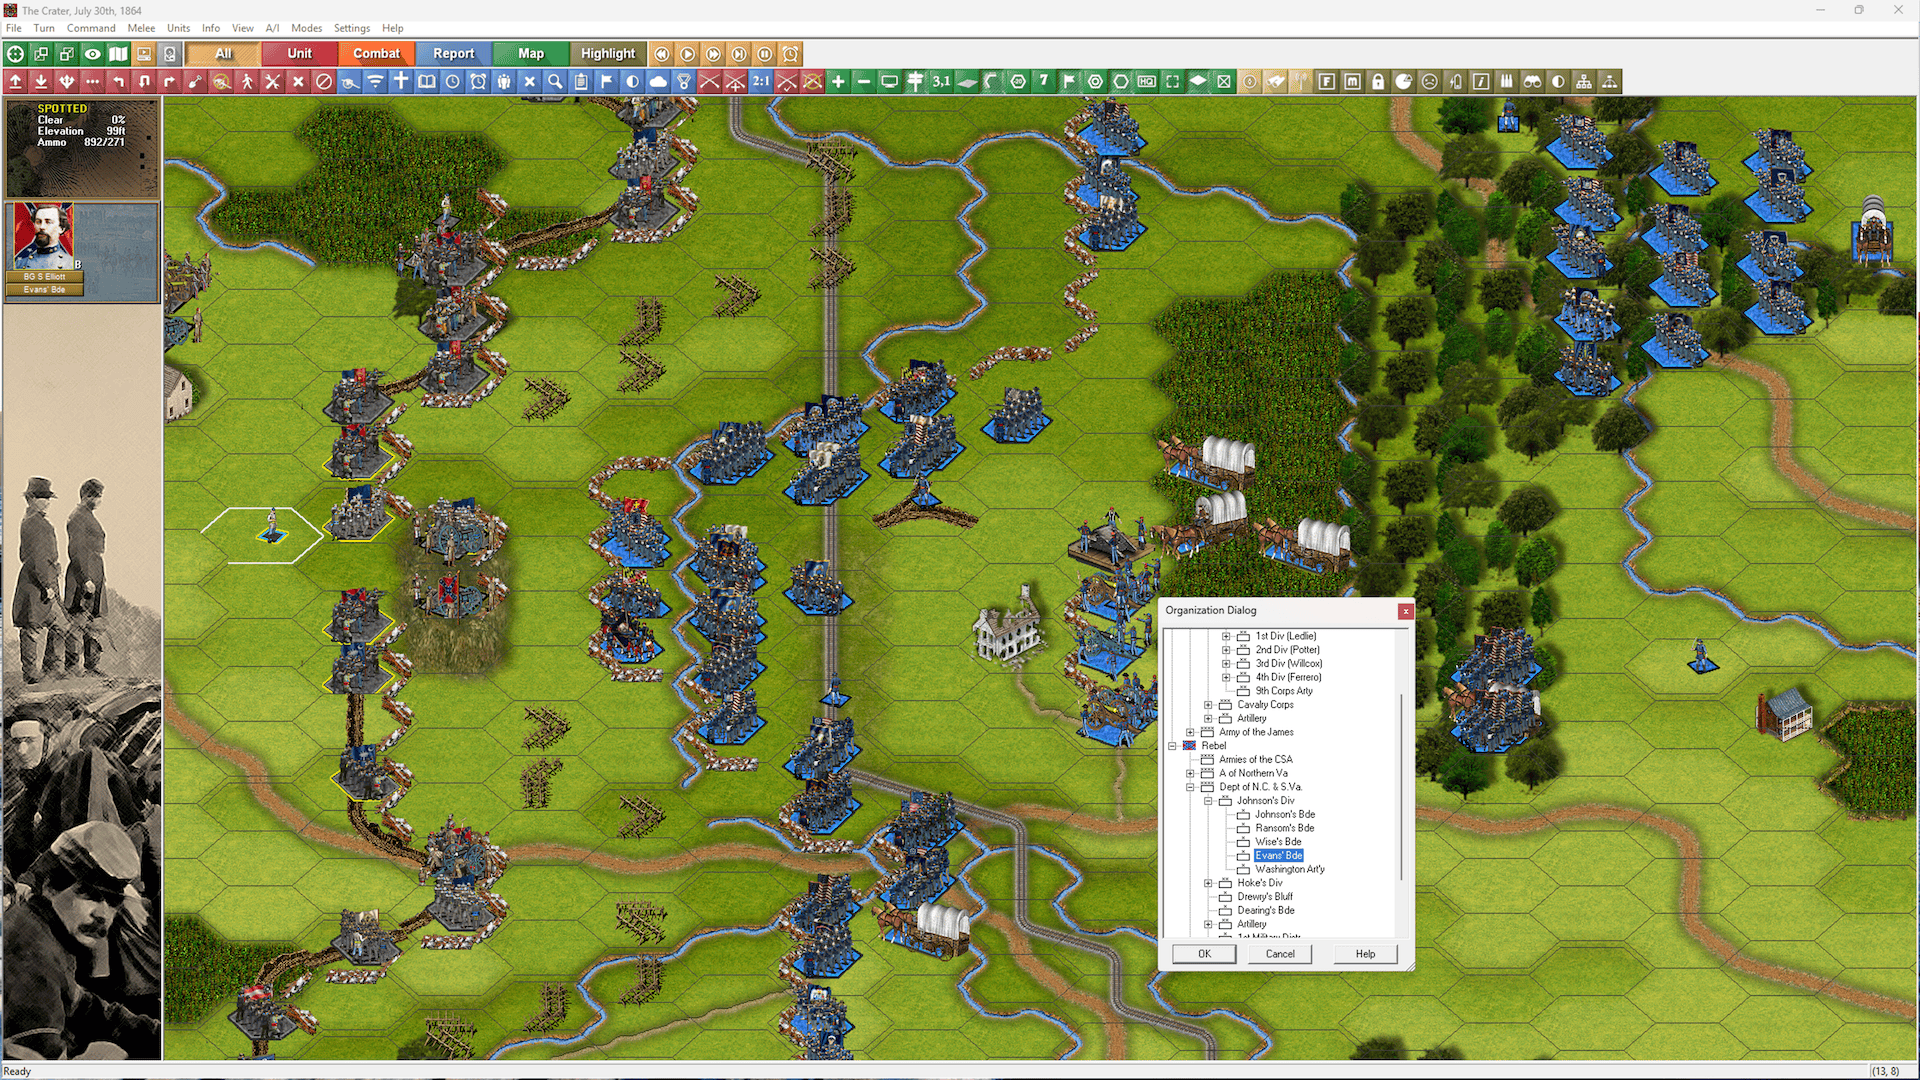Click the binoculars icon in toolbar
The width and height of the screenshot is (1920, 1080).
pyautogui.click(x=1532, y=82)
